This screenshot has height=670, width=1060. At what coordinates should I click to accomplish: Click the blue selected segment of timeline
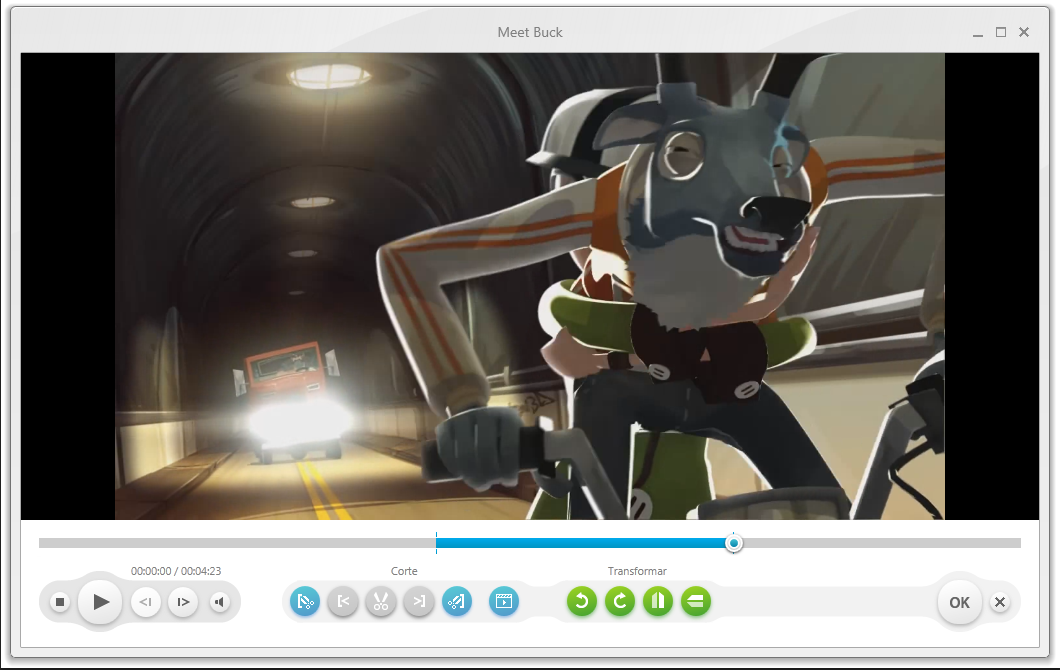(x=585, y=543)
